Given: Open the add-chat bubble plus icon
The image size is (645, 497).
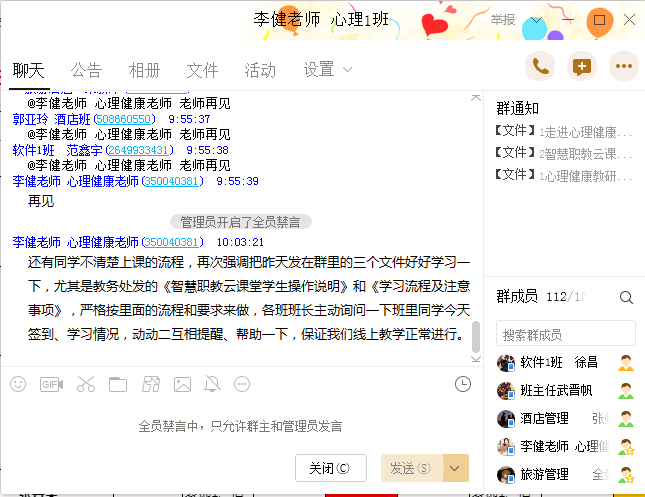Looking at the screenshot, I should (x=582, y=66).
